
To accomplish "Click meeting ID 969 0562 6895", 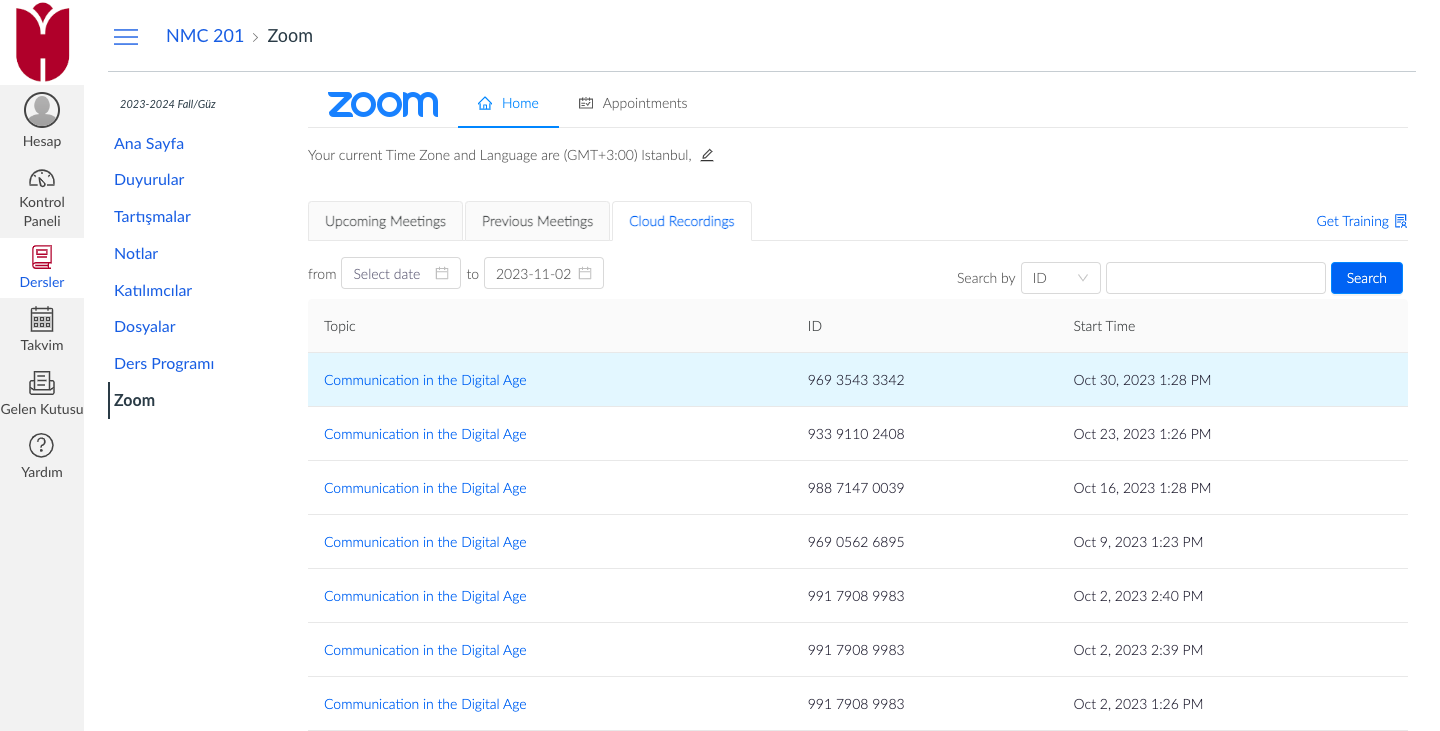I will 856,542.
